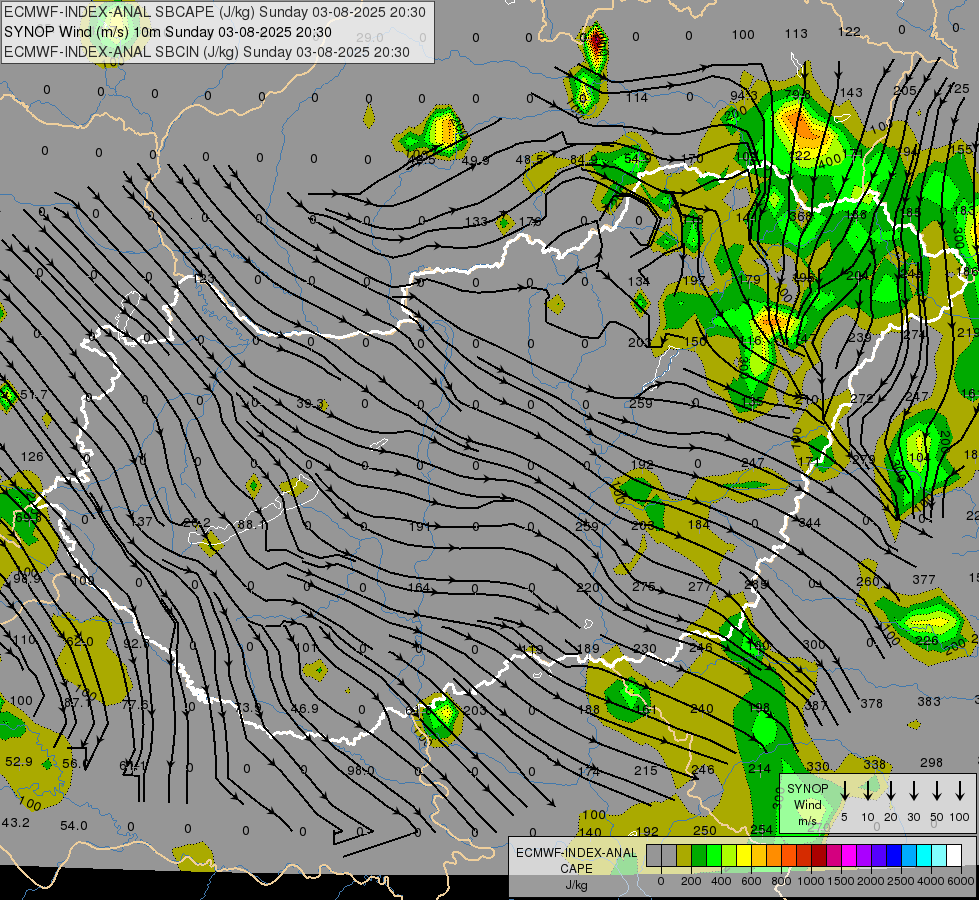
Task: Click the 30 label in wind legend
Action: point(913,817)
